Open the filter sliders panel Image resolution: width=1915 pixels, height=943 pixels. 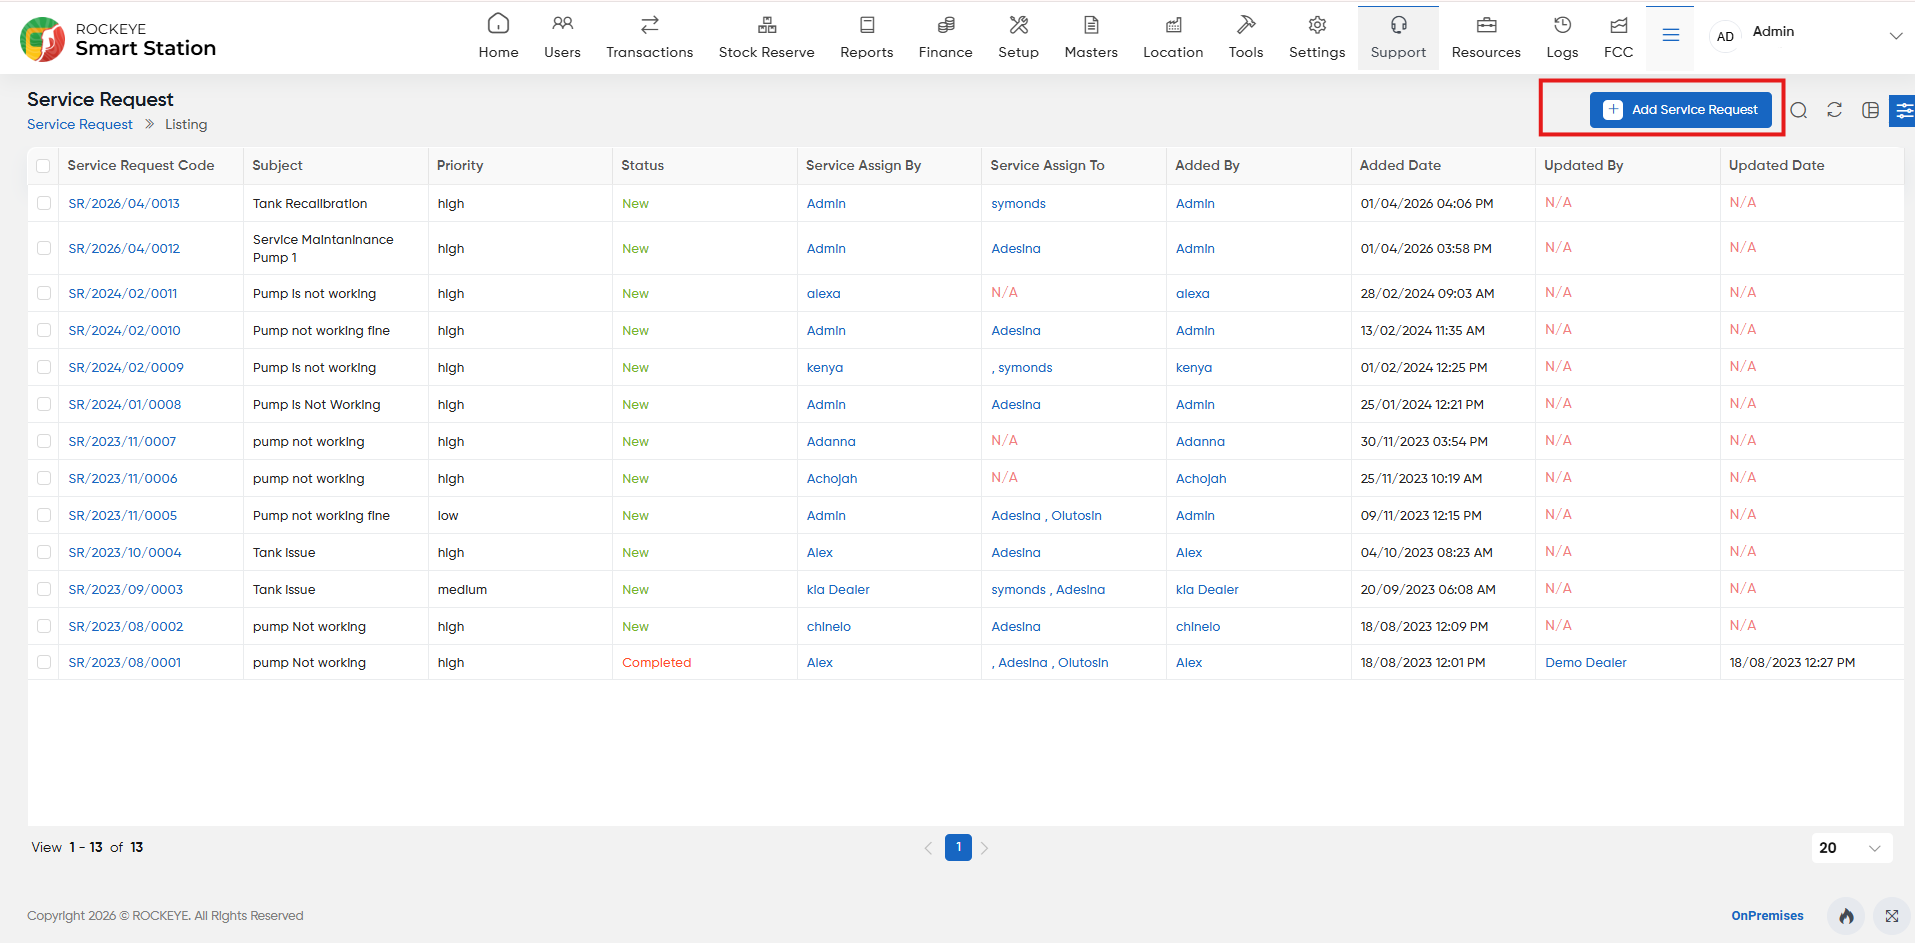tap(1903, 110)
